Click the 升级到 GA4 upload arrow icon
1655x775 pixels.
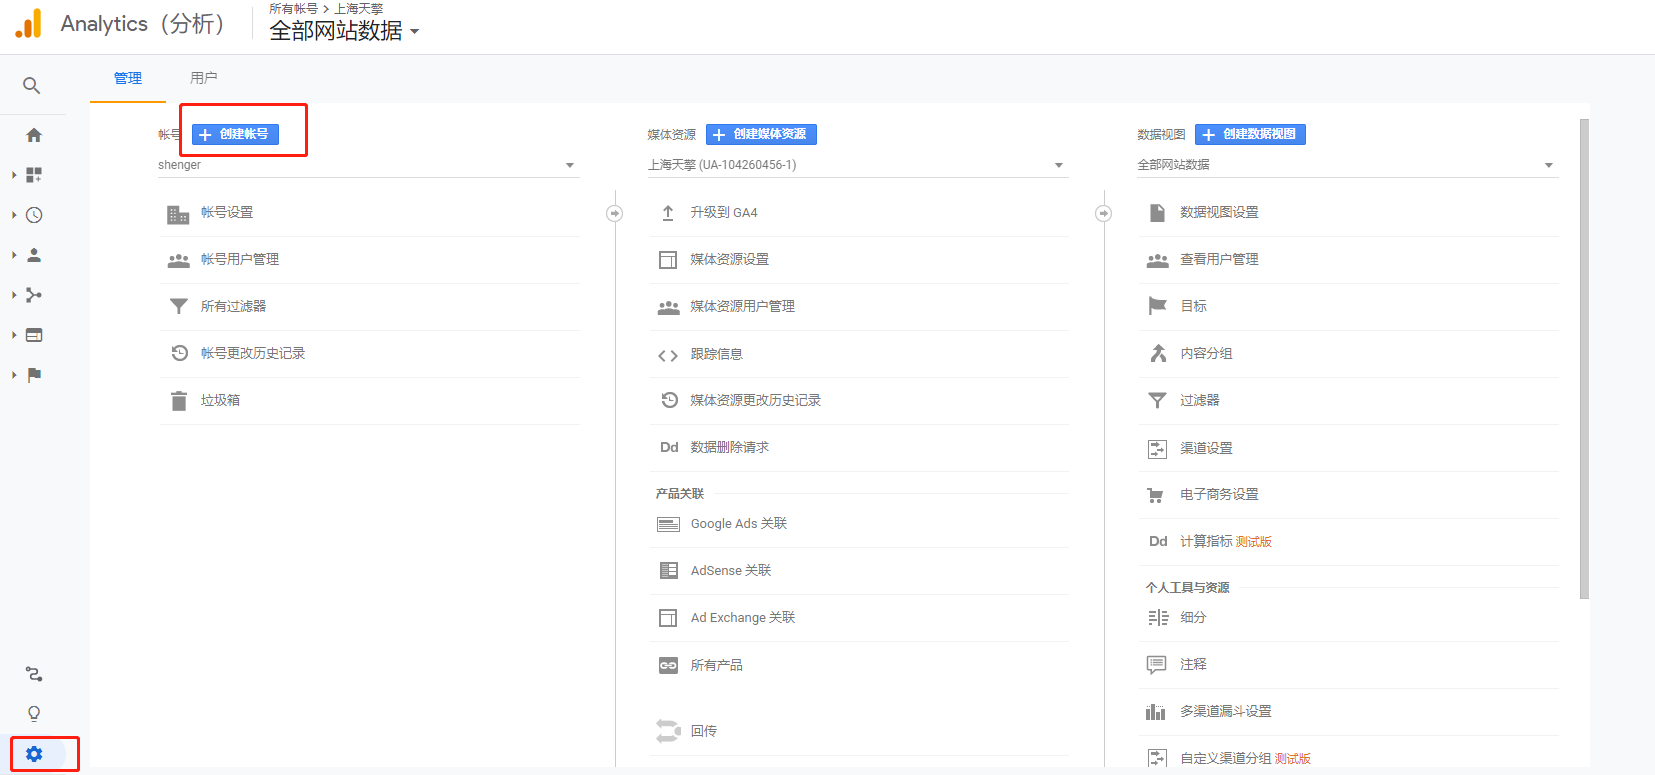668,213
